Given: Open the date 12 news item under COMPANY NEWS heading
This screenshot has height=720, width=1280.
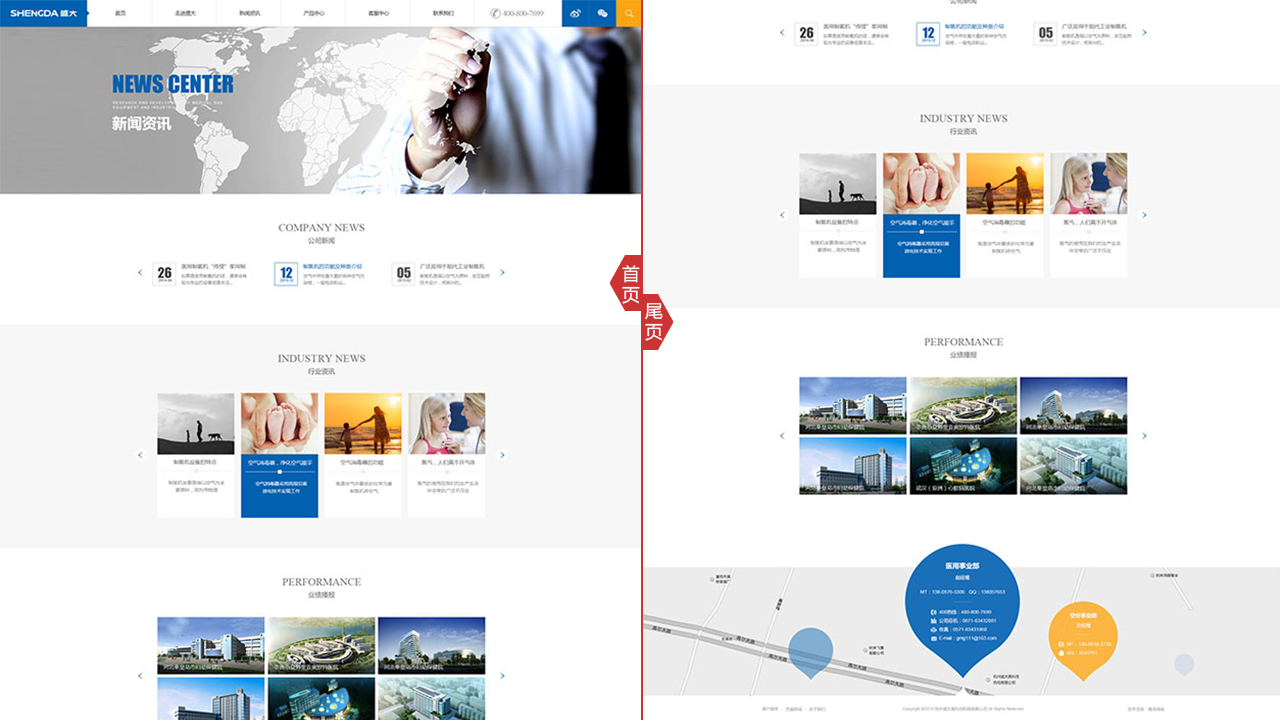Looking at the screenshot, I should coord(320,273).
